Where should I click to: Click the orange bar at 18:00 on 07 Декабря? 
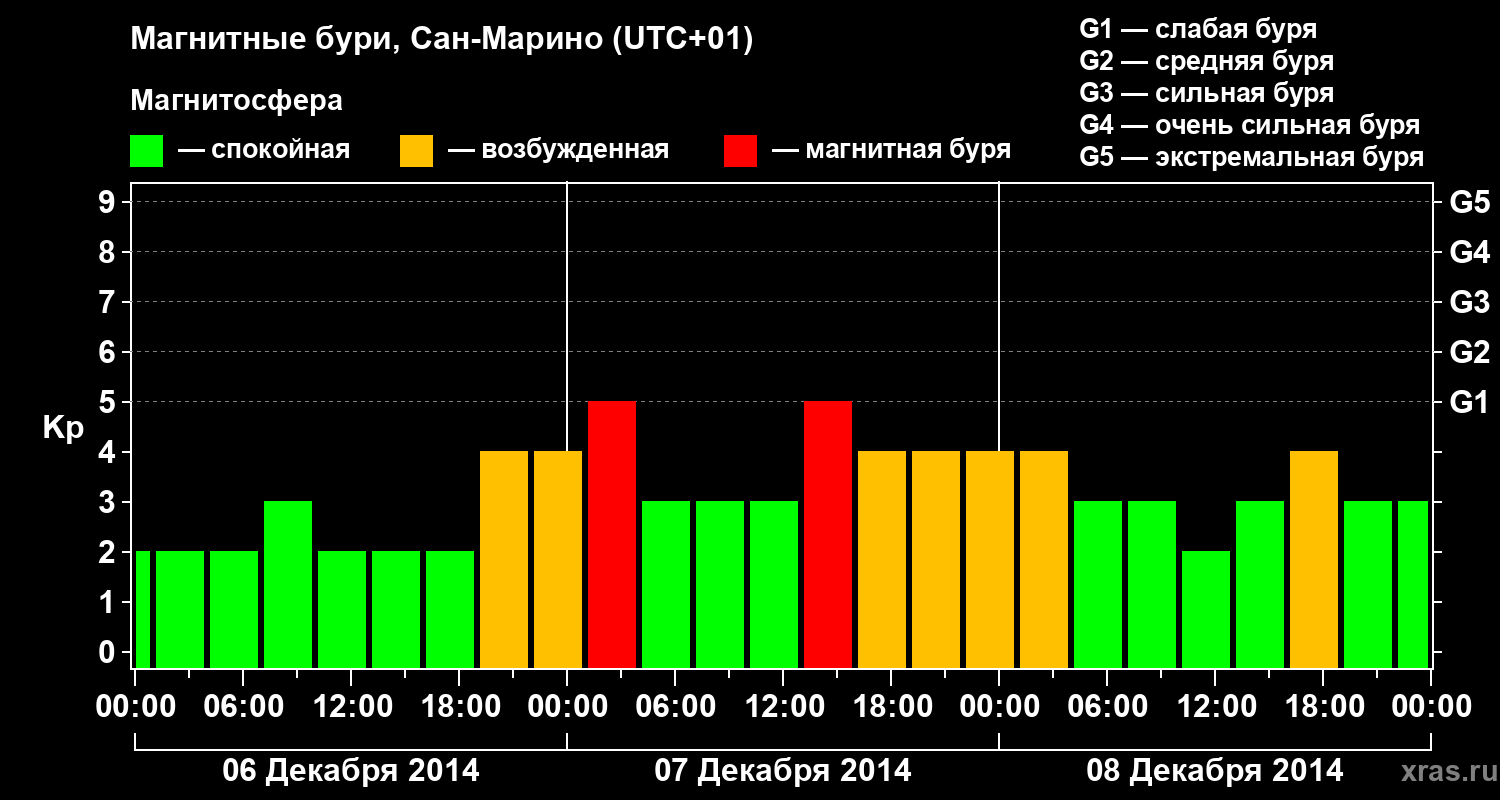pos(882,559)
